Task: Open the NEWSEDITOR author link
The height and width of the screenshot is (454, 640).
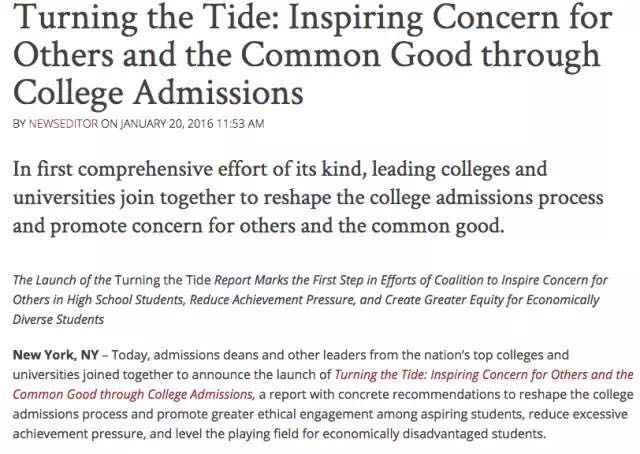Action: coord(63,124)
